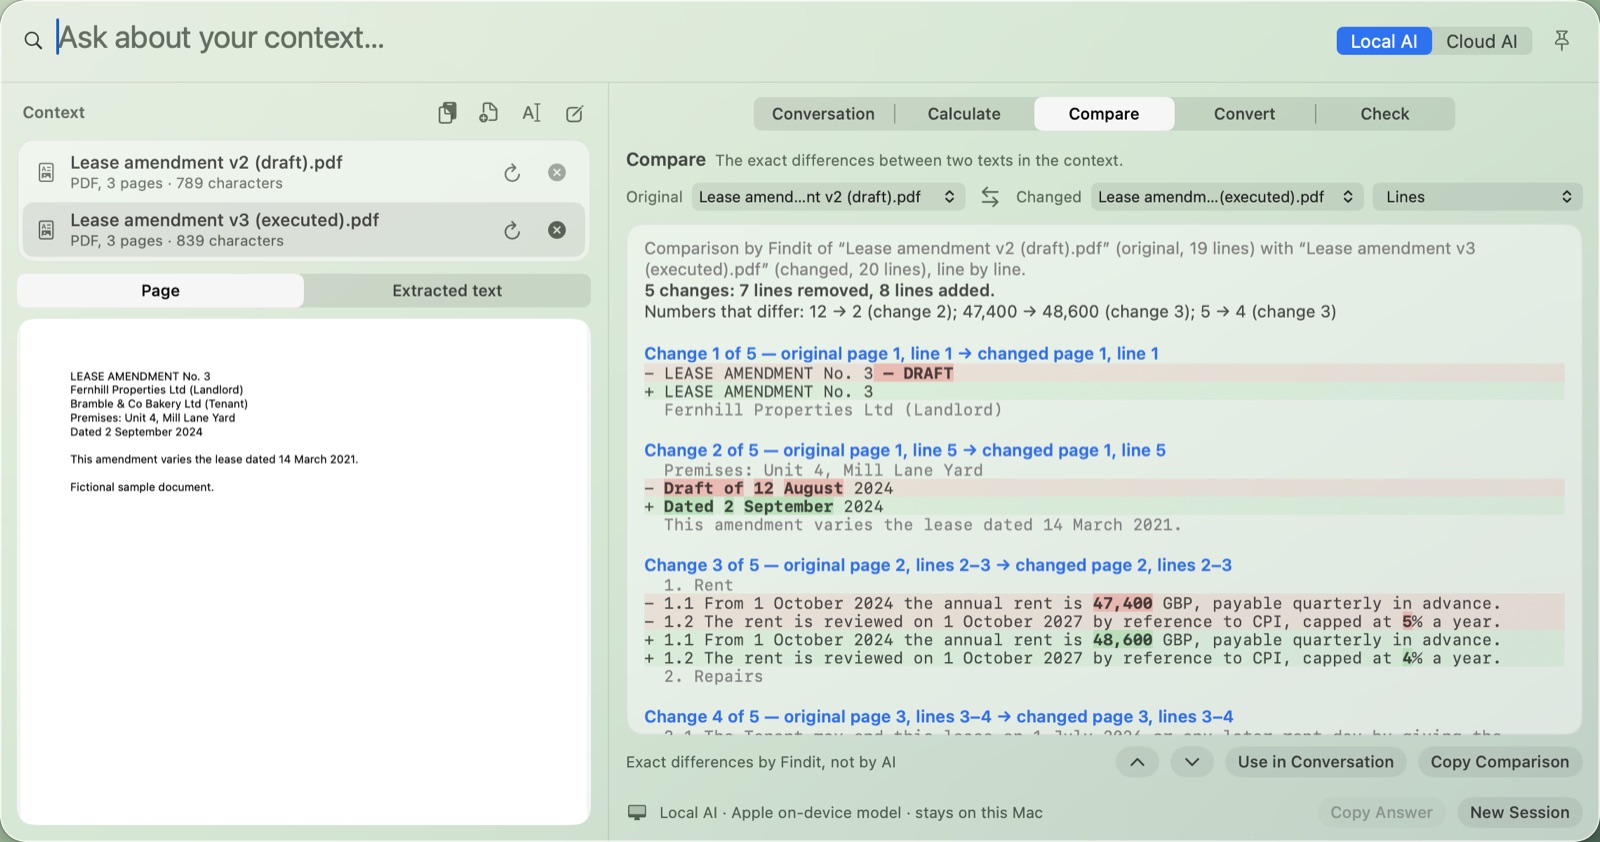
Task: Click the computer icon beside Local AI status
Action: (x=637, y=813)
